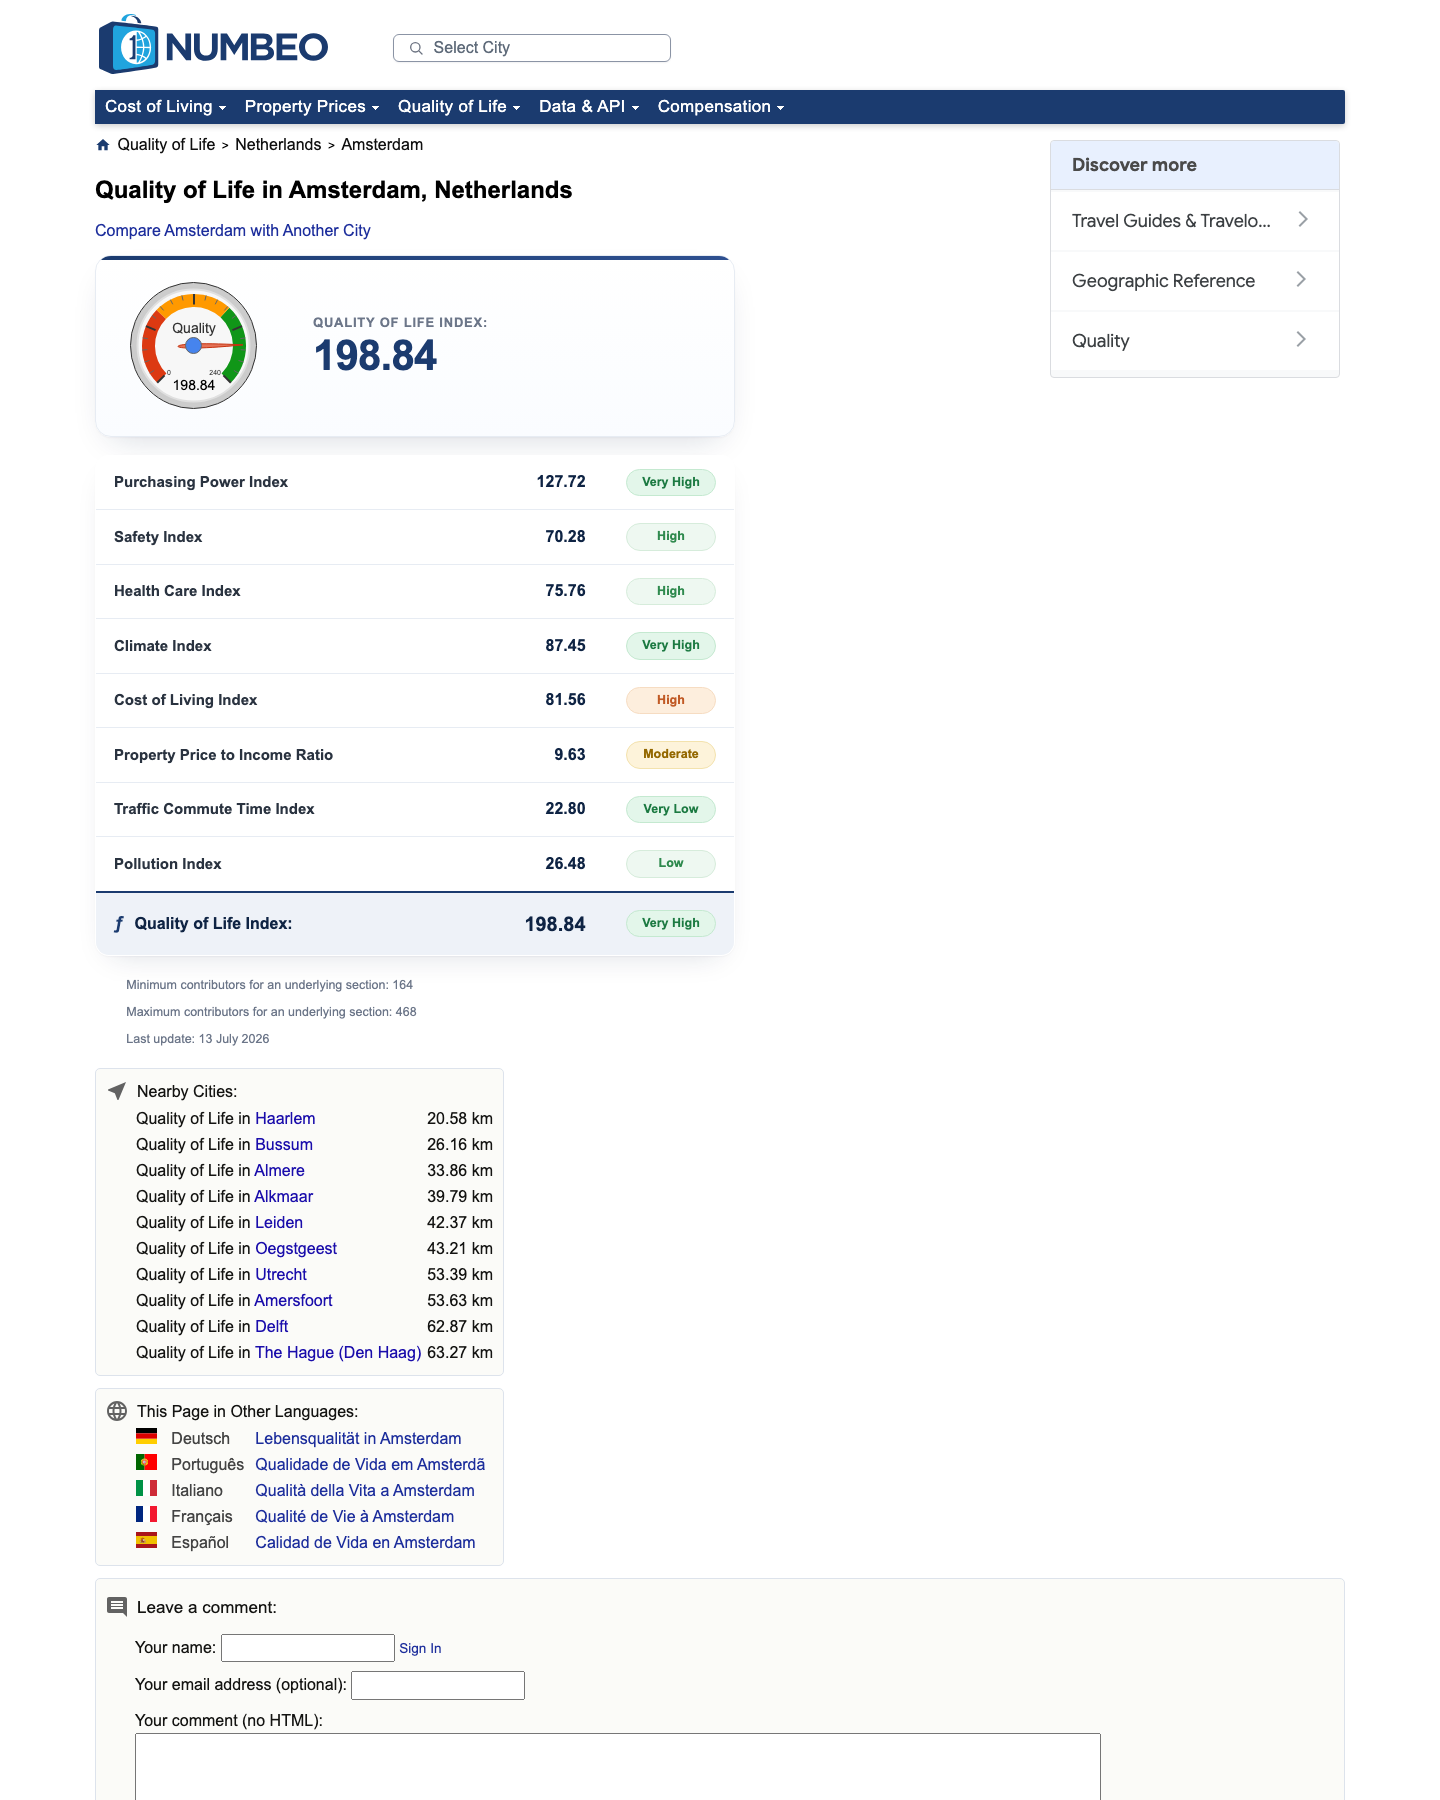Click the Moderate badge

(671, 754)
